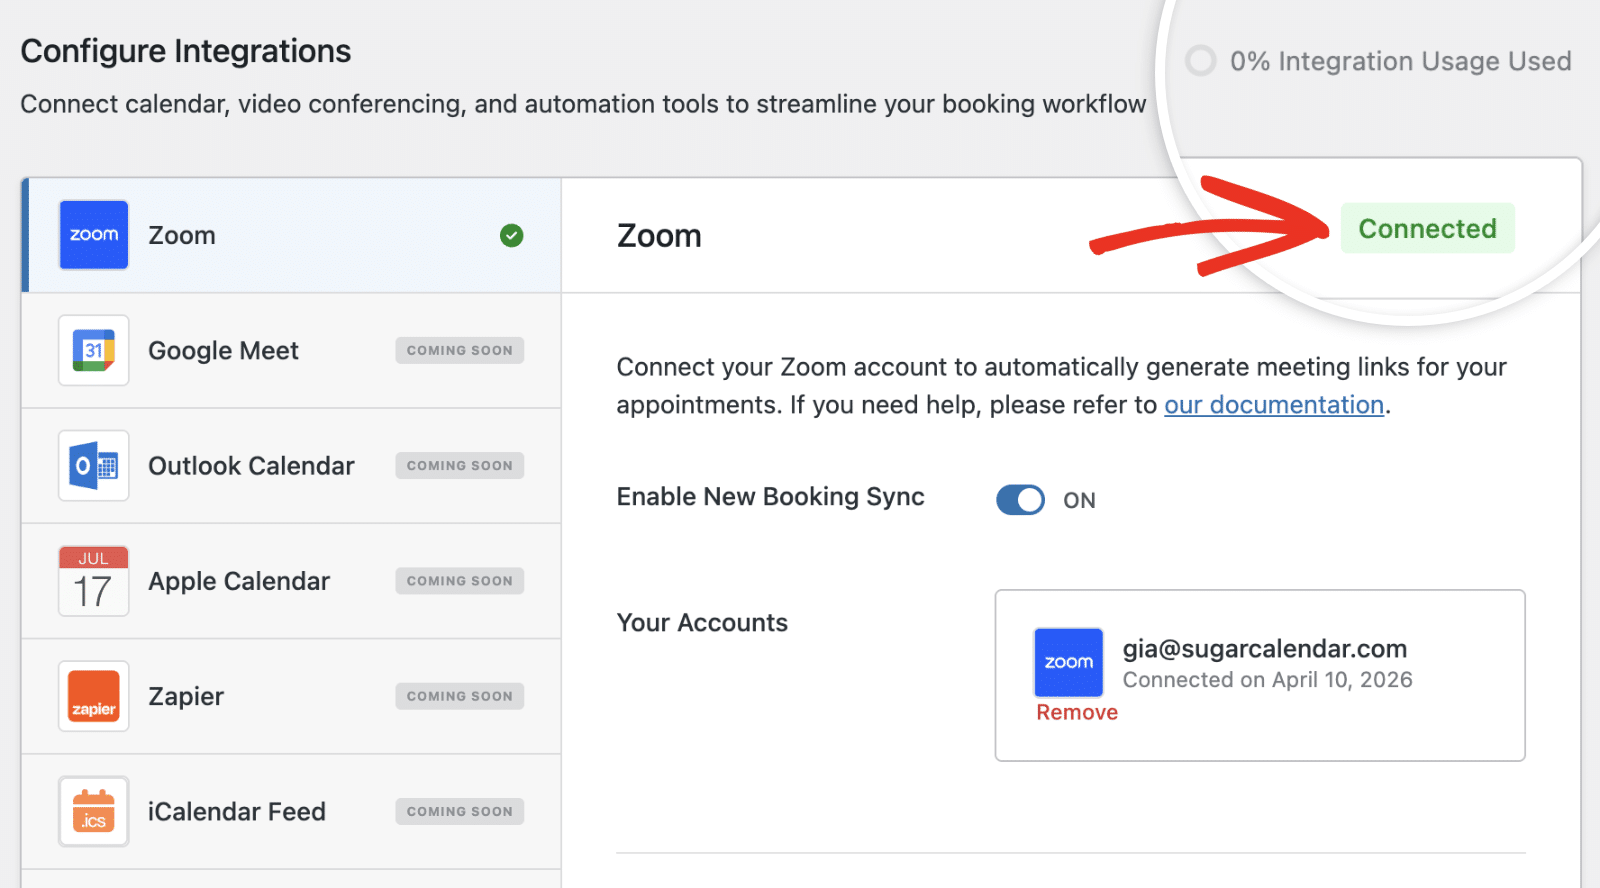The height and width of the screenshot is (888, 1600).
Task: Click the Zoom logo icon in sidebar
Action: coord(94,235)
